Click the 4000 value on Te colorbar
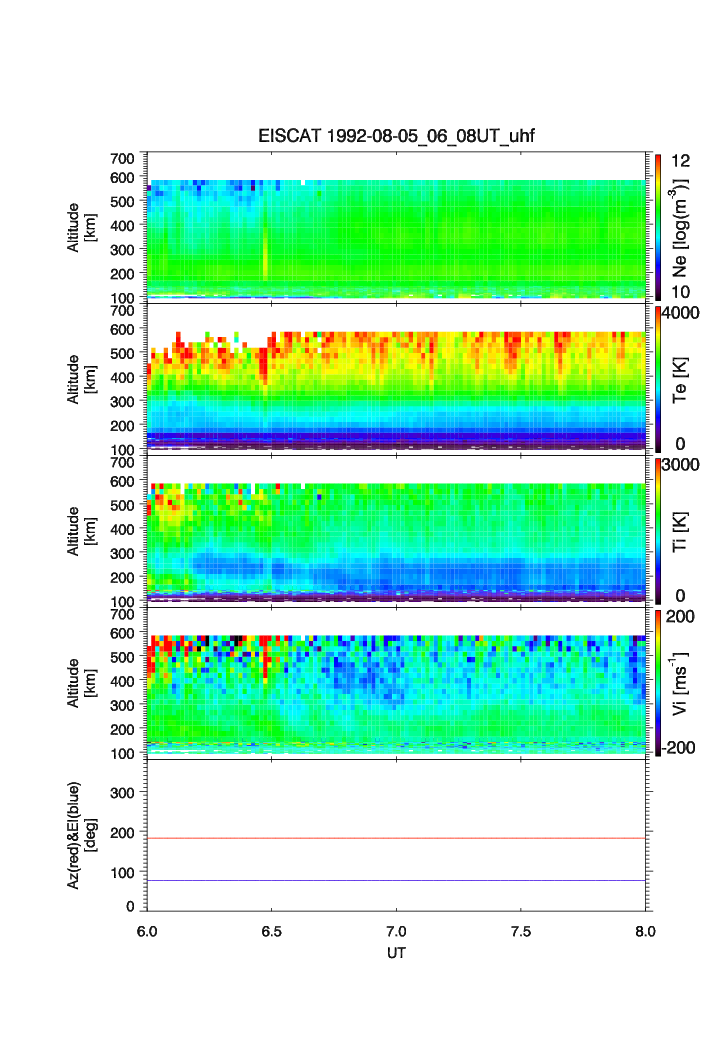 click(x=681, y=313)
